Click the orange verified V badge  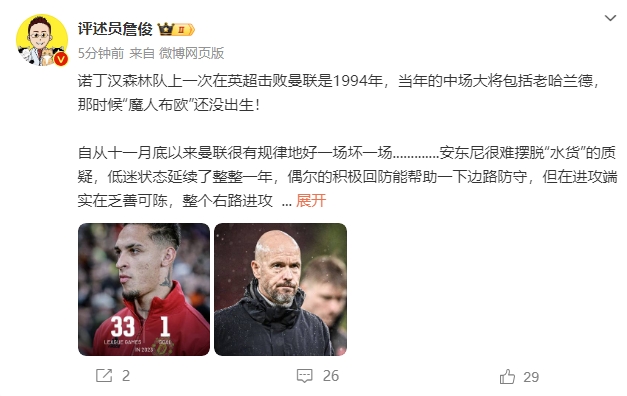[60, 59]
